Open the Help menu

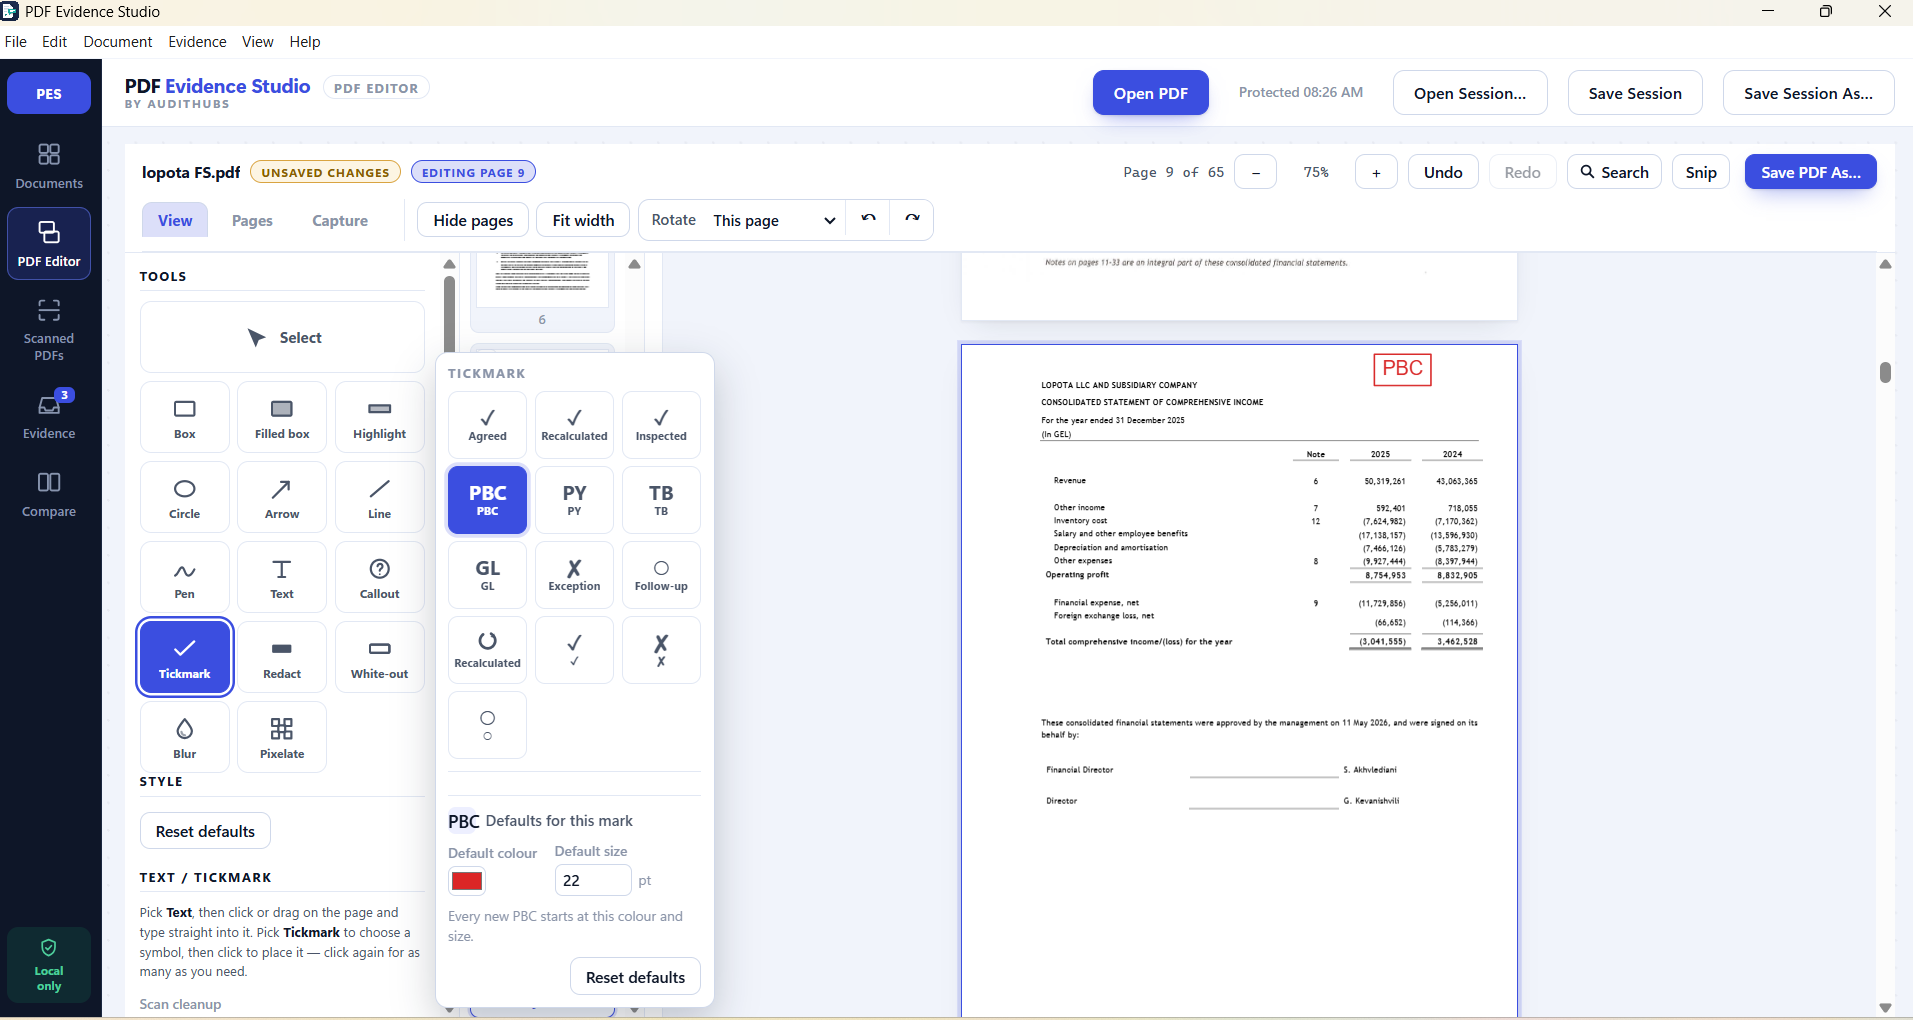coord(305,42)
